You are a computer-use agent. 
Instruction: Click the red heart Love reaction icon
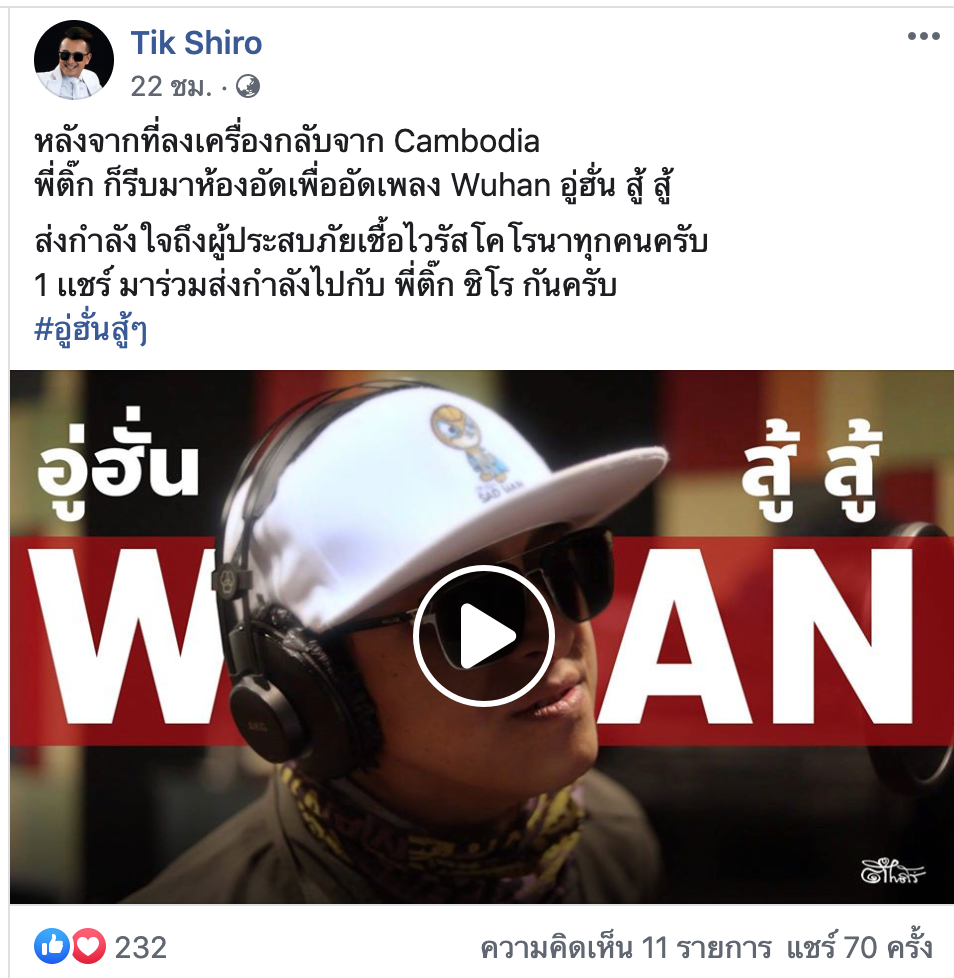(x=89, y=947)
